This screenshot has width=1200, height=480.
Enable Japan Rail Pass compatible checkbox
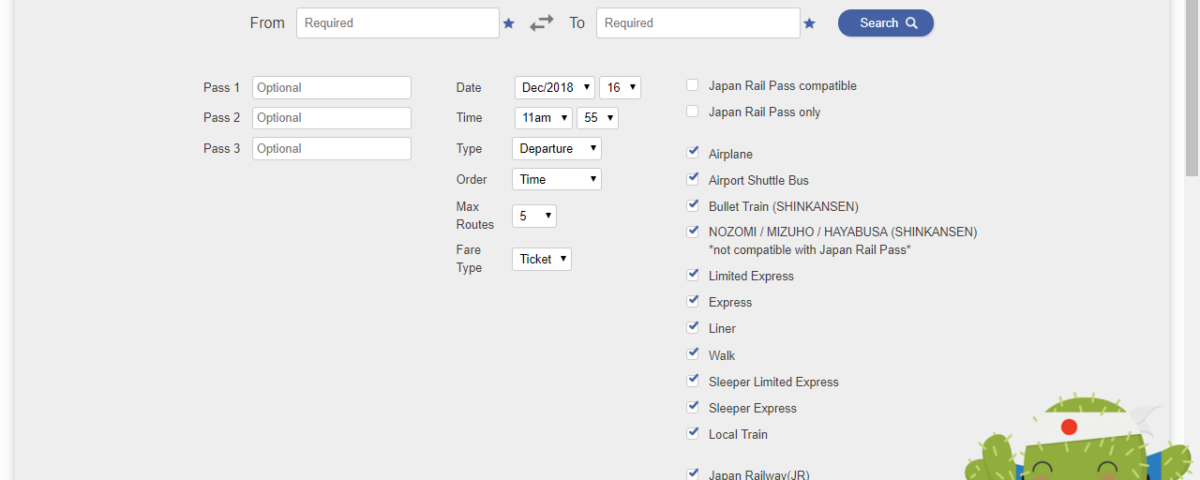click(692, 86)
